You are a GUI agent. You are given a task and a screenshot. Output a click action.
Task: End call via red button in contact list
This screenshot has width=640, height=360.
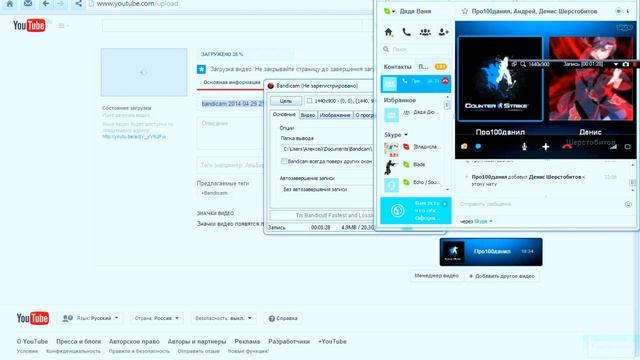445,81
